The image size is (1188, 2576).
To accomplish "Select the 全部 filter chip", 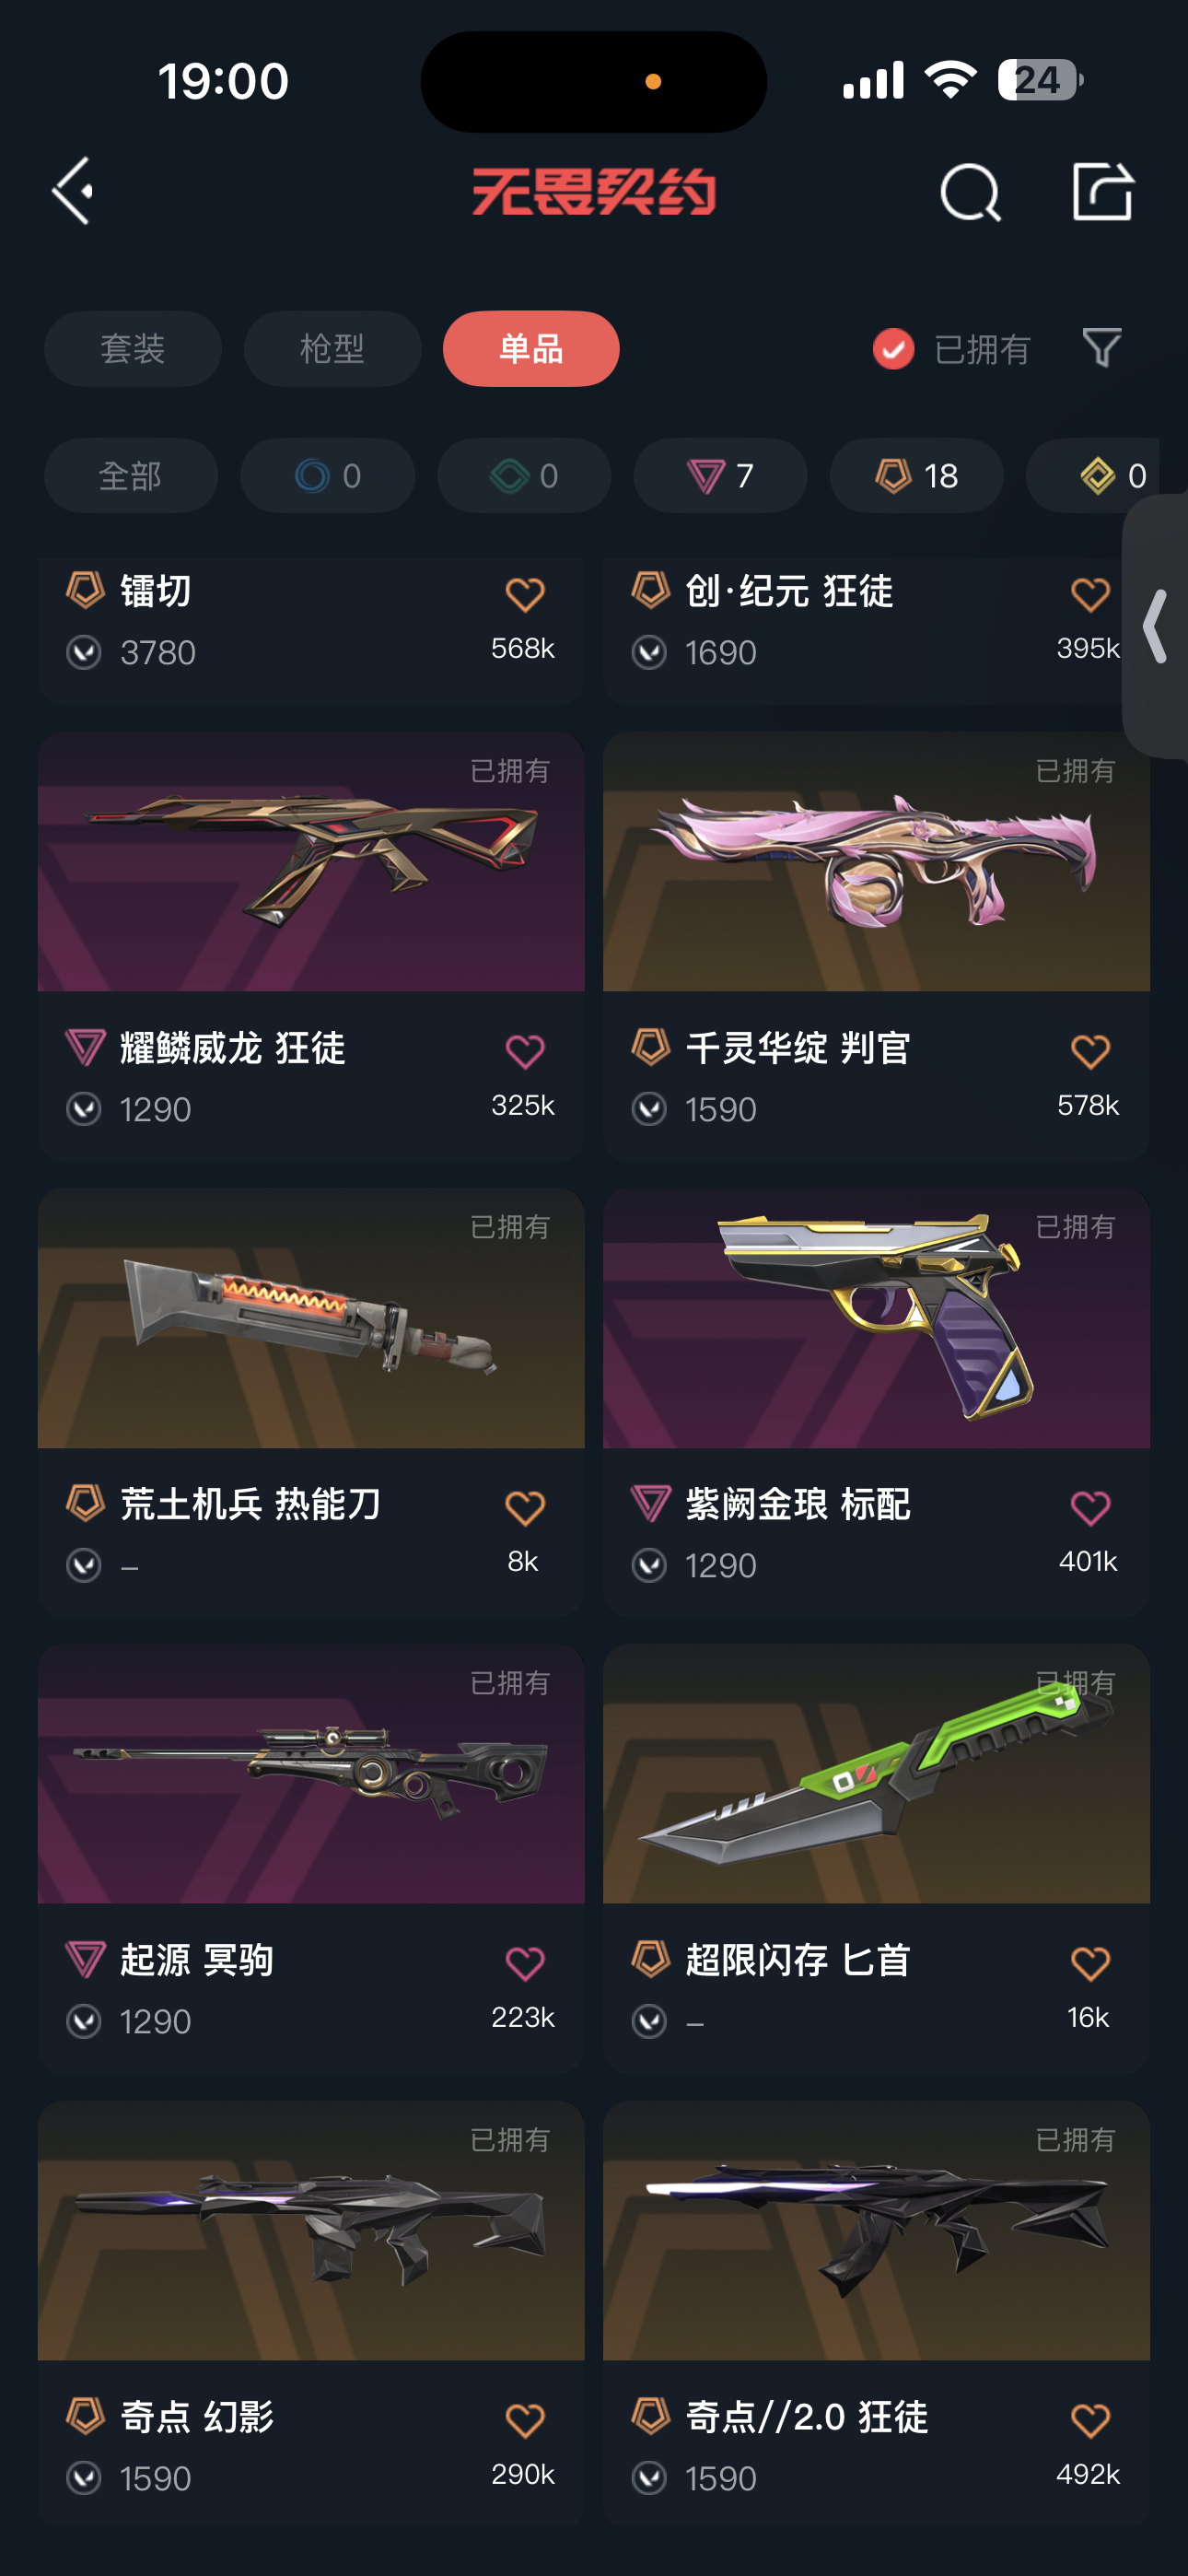I will 131,475.
